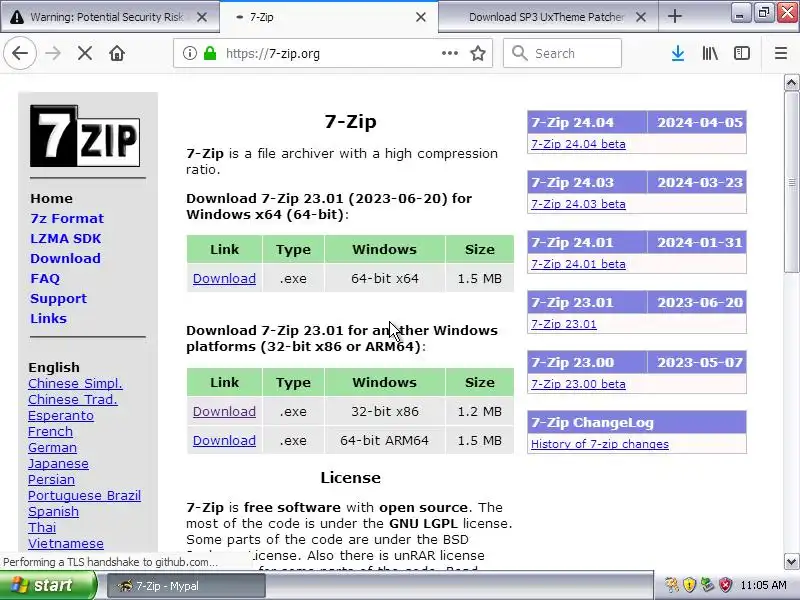Open the Library bookshelf icon

click(x=710, y=53)
